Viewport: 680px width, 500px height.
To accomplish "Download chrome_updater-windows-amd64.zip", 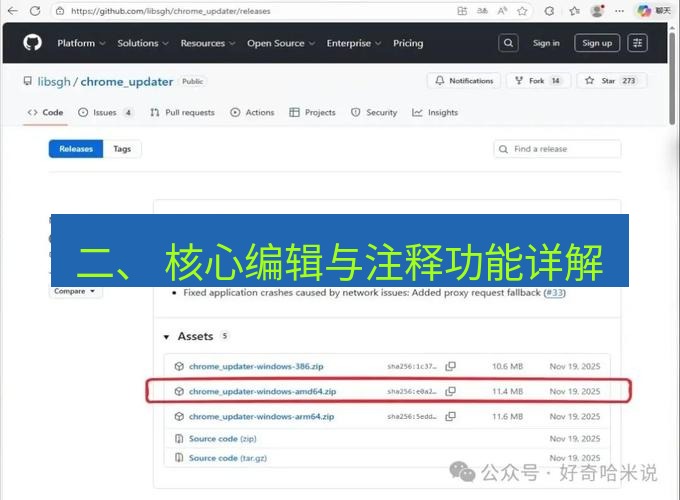I will tap(262, 391).
